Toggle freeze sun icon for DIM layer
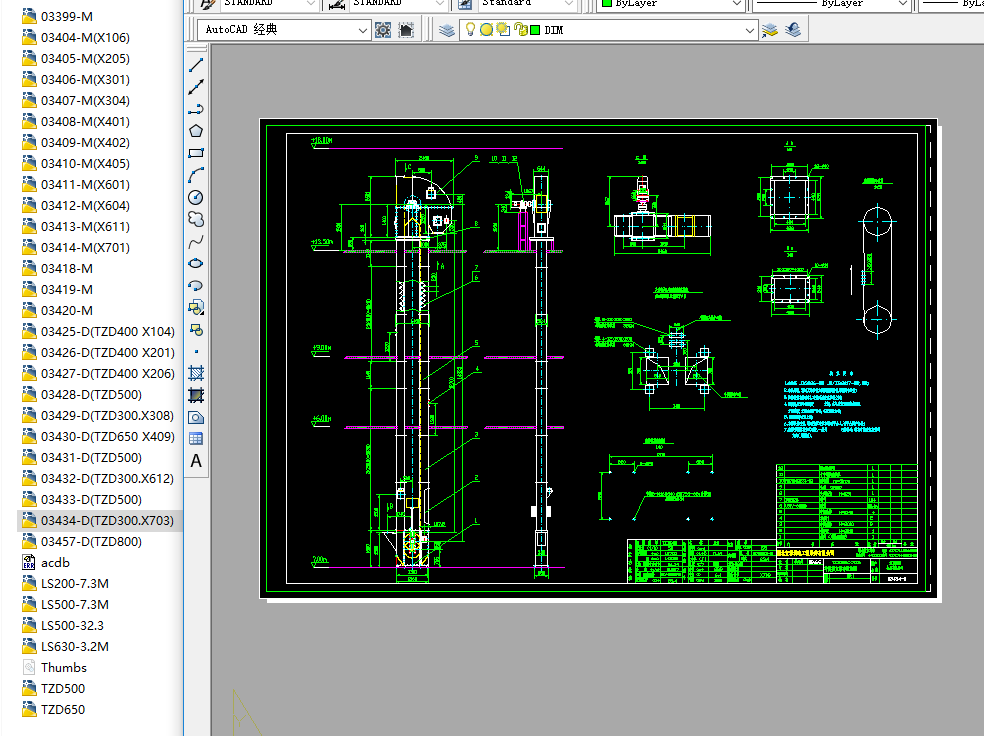This screenshot has height=736, width=984. click(487, 30)
